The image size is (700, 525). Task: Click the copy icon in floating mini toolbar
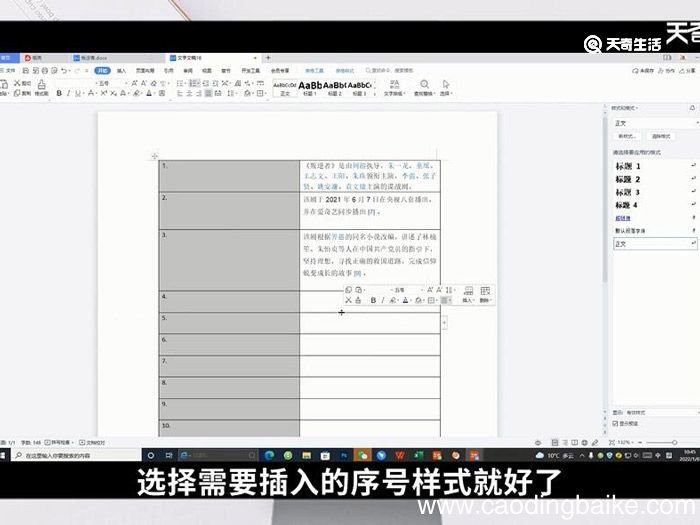[x=349, y=290]
